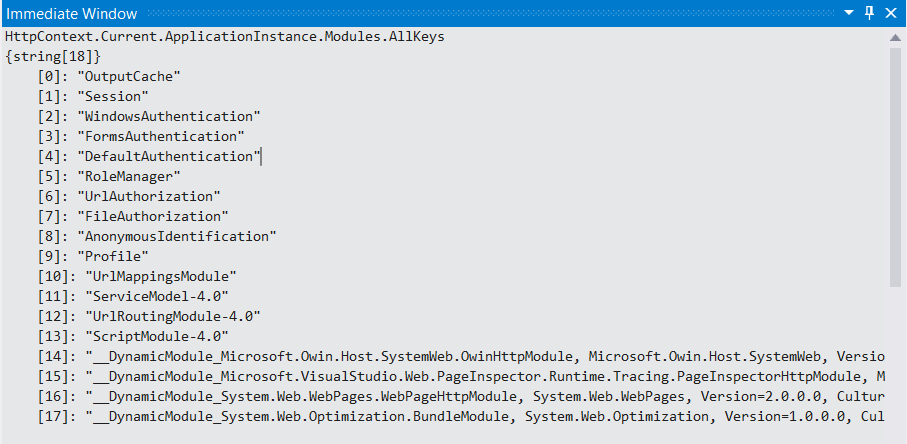Click the BundleModule entry at index 17
Image resolution: width=907 pixels, height=444 pixels.
461,416
